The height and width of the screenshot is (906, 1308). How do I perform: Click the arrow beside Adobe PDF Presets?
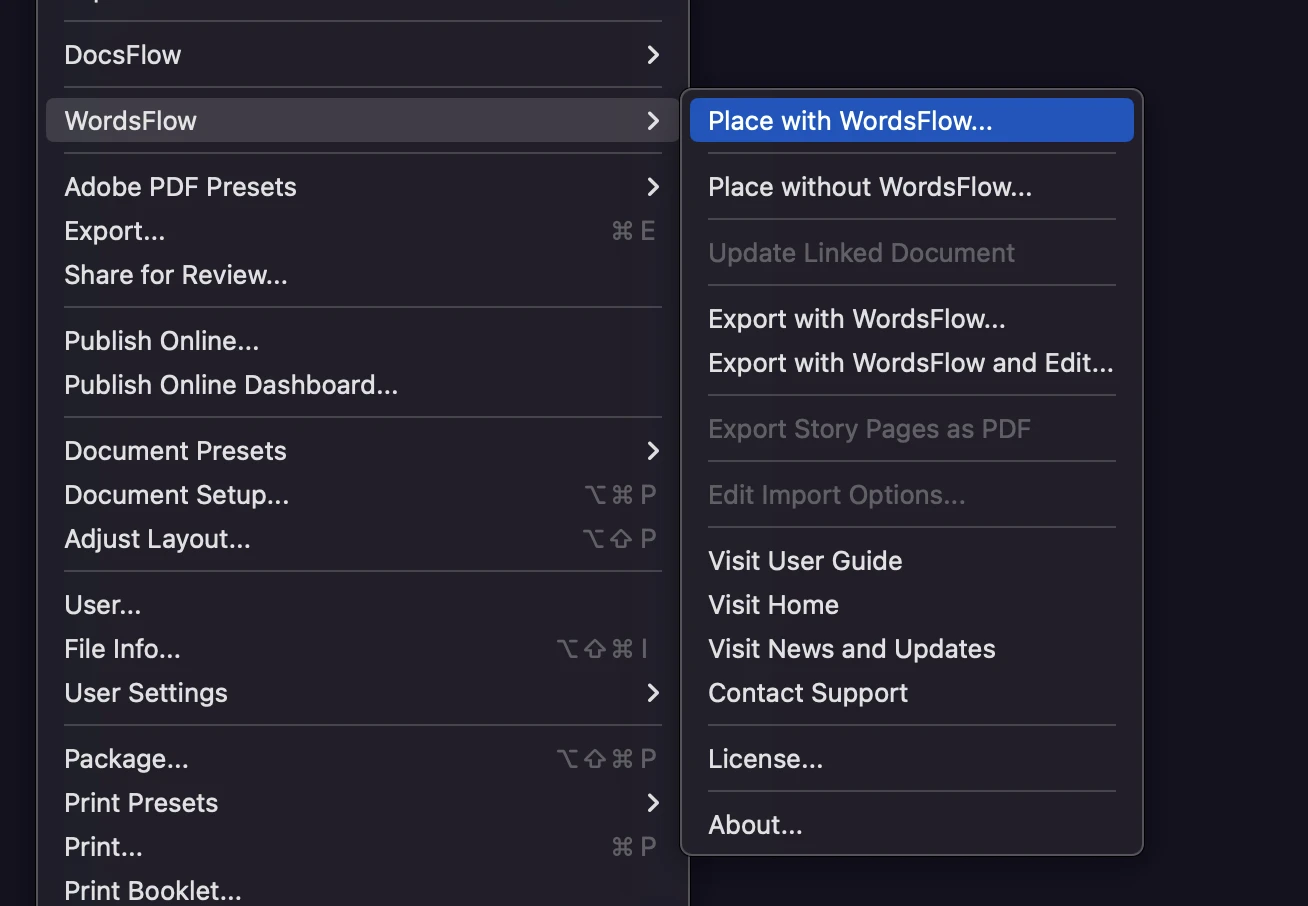[x=653, y=187]
